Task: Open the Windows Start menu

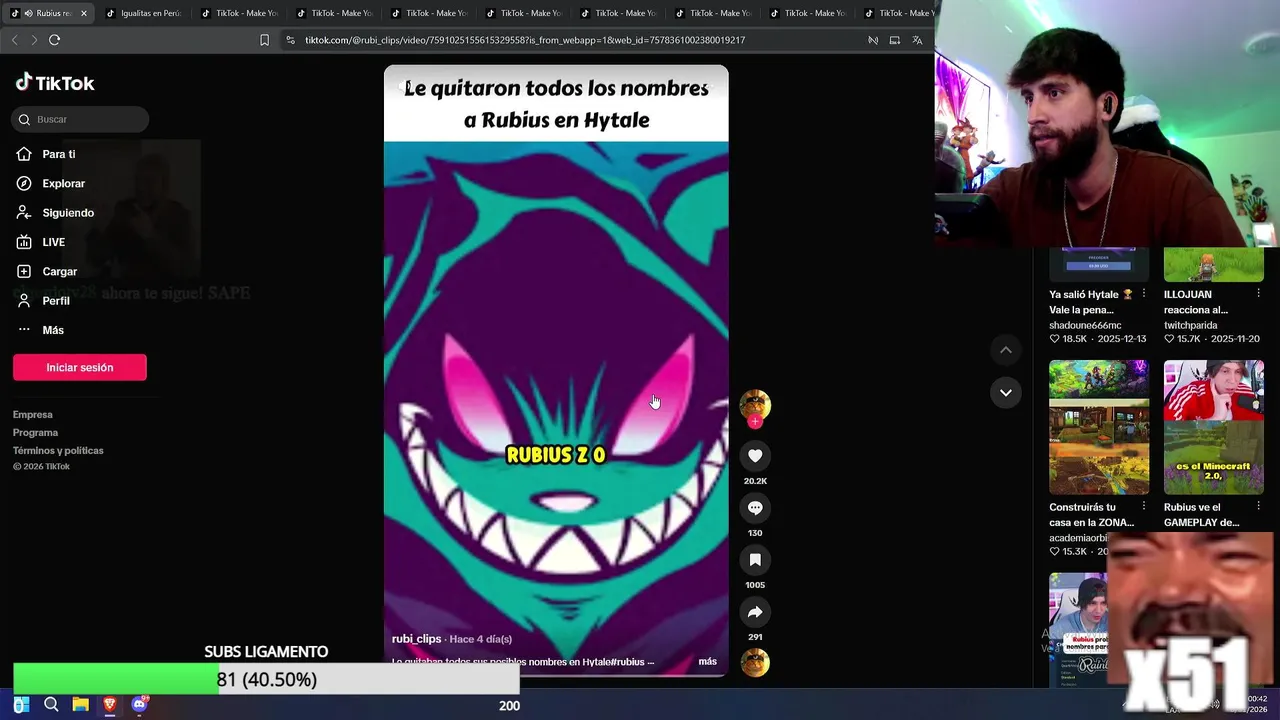Action: pyautogui.click(x=21, y=705)
